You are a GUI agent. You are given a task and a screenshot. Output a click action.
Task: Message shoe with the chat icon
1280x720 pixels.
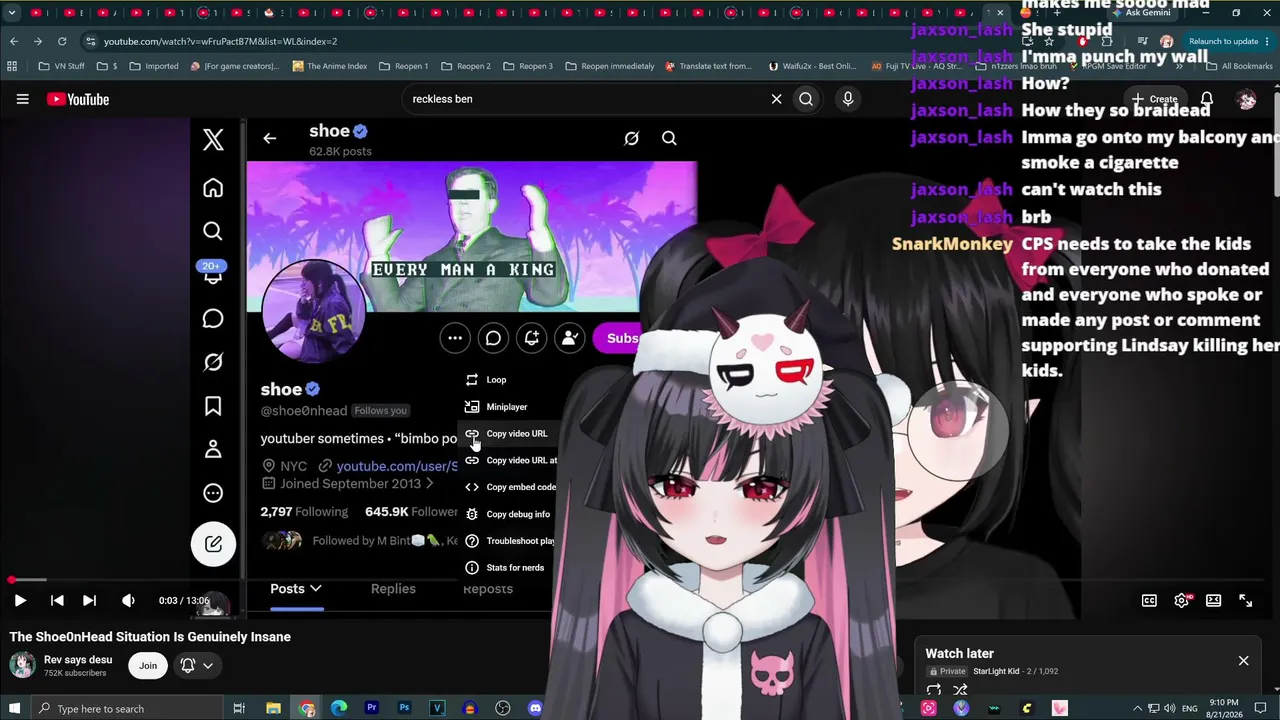click(493, 338)
